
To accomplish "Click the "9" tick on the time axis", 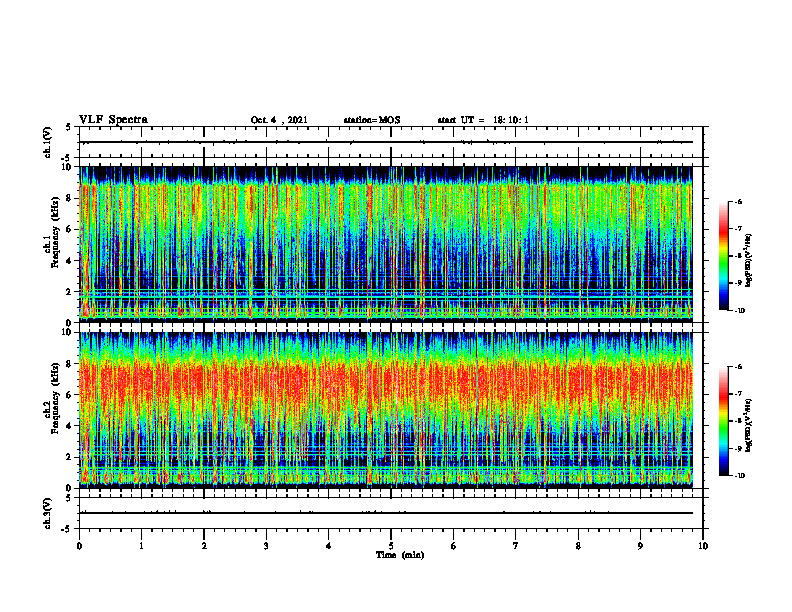I will (x=640, y=546).
